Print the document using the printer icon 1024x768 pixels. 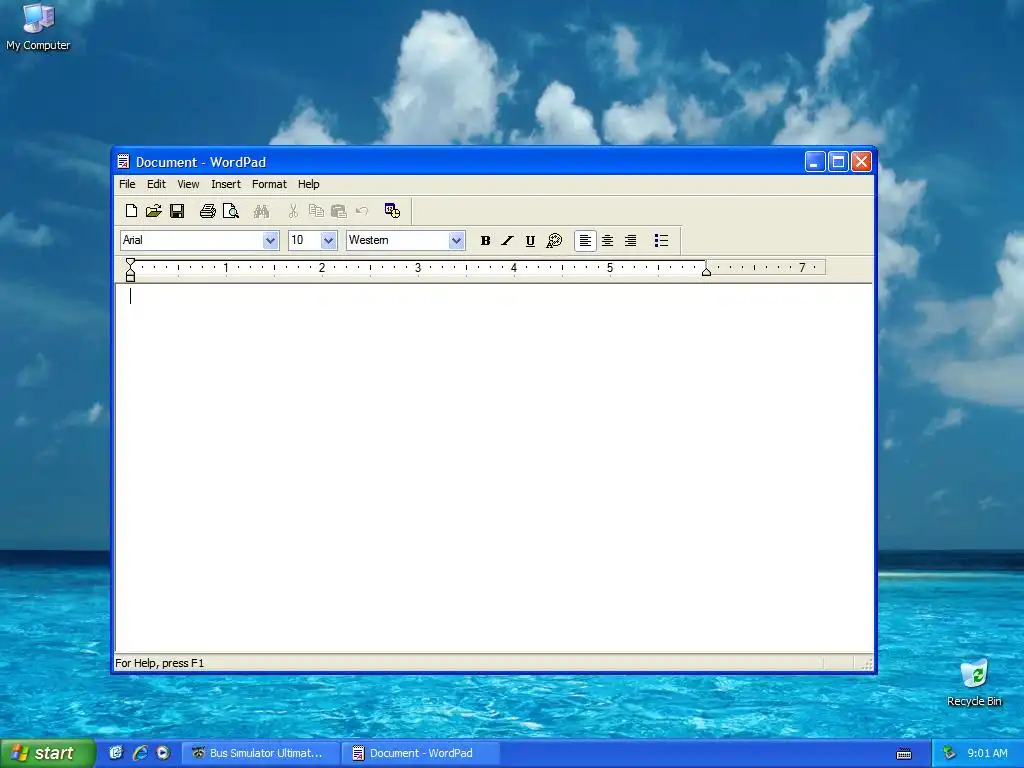click(208, 211)
